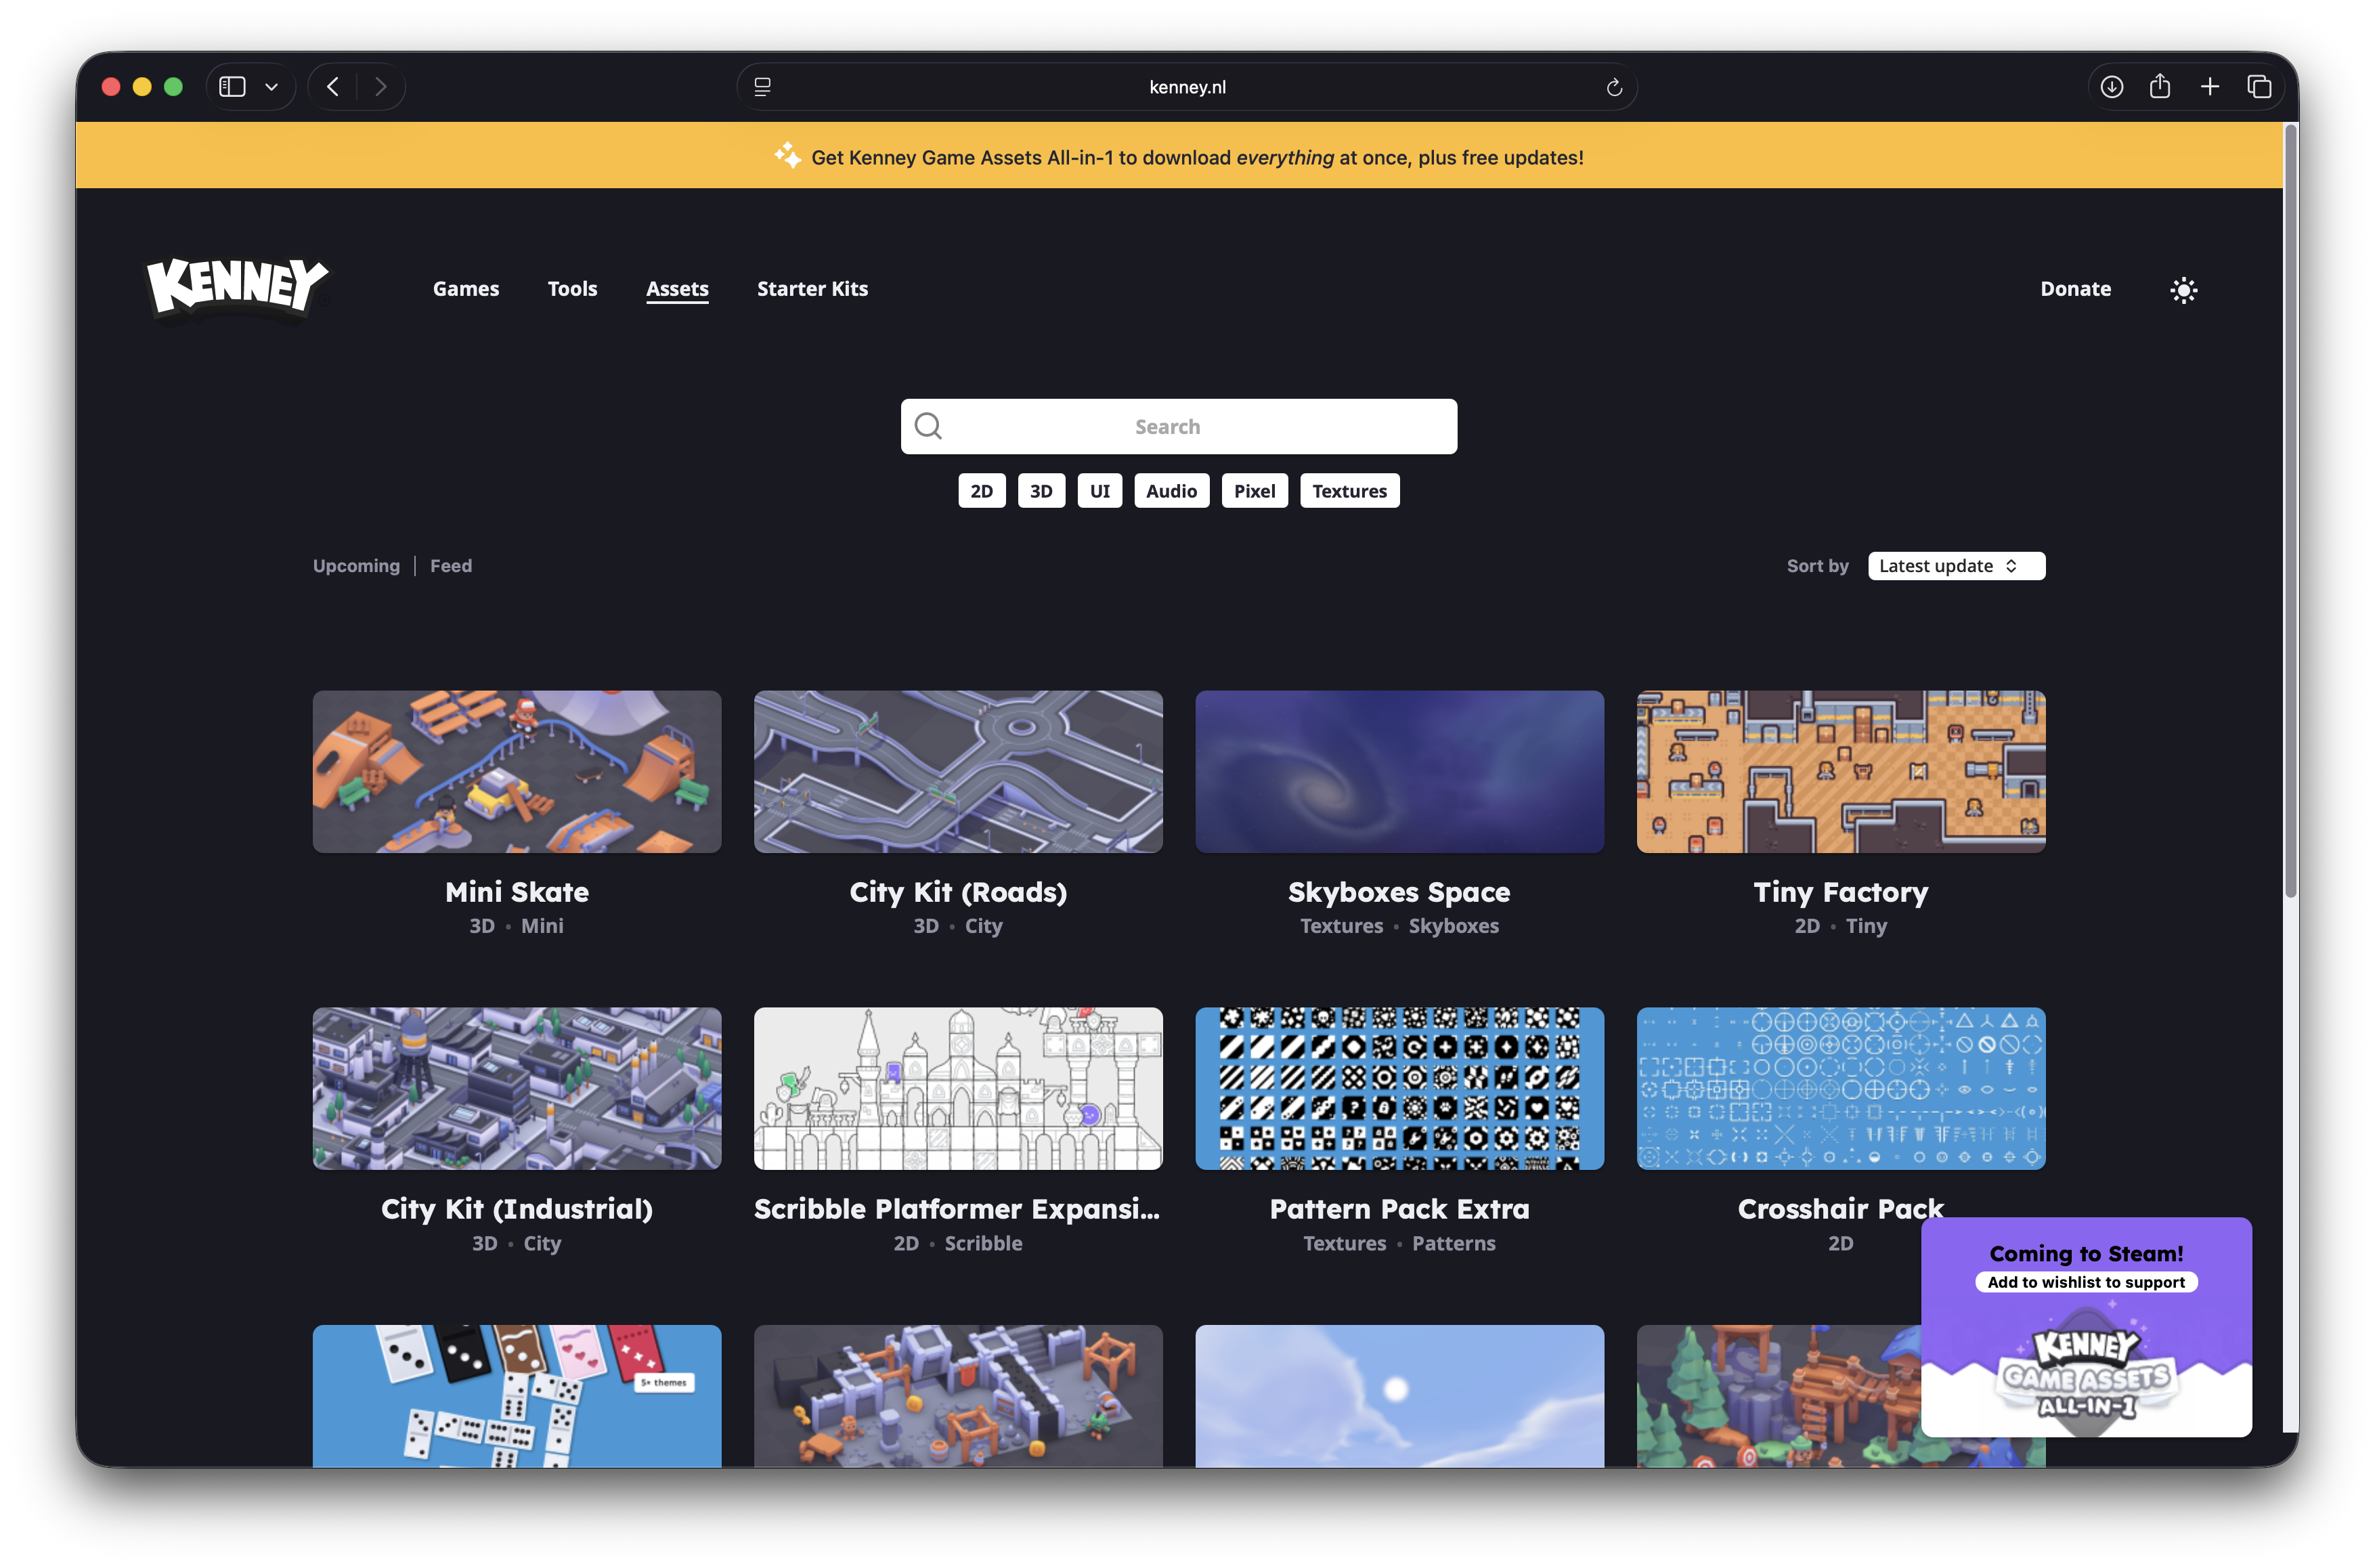The width and height of the screenshot is (2375, 1568).
Task: Click the Mini Skate title
Action: [x=516, y=892]
